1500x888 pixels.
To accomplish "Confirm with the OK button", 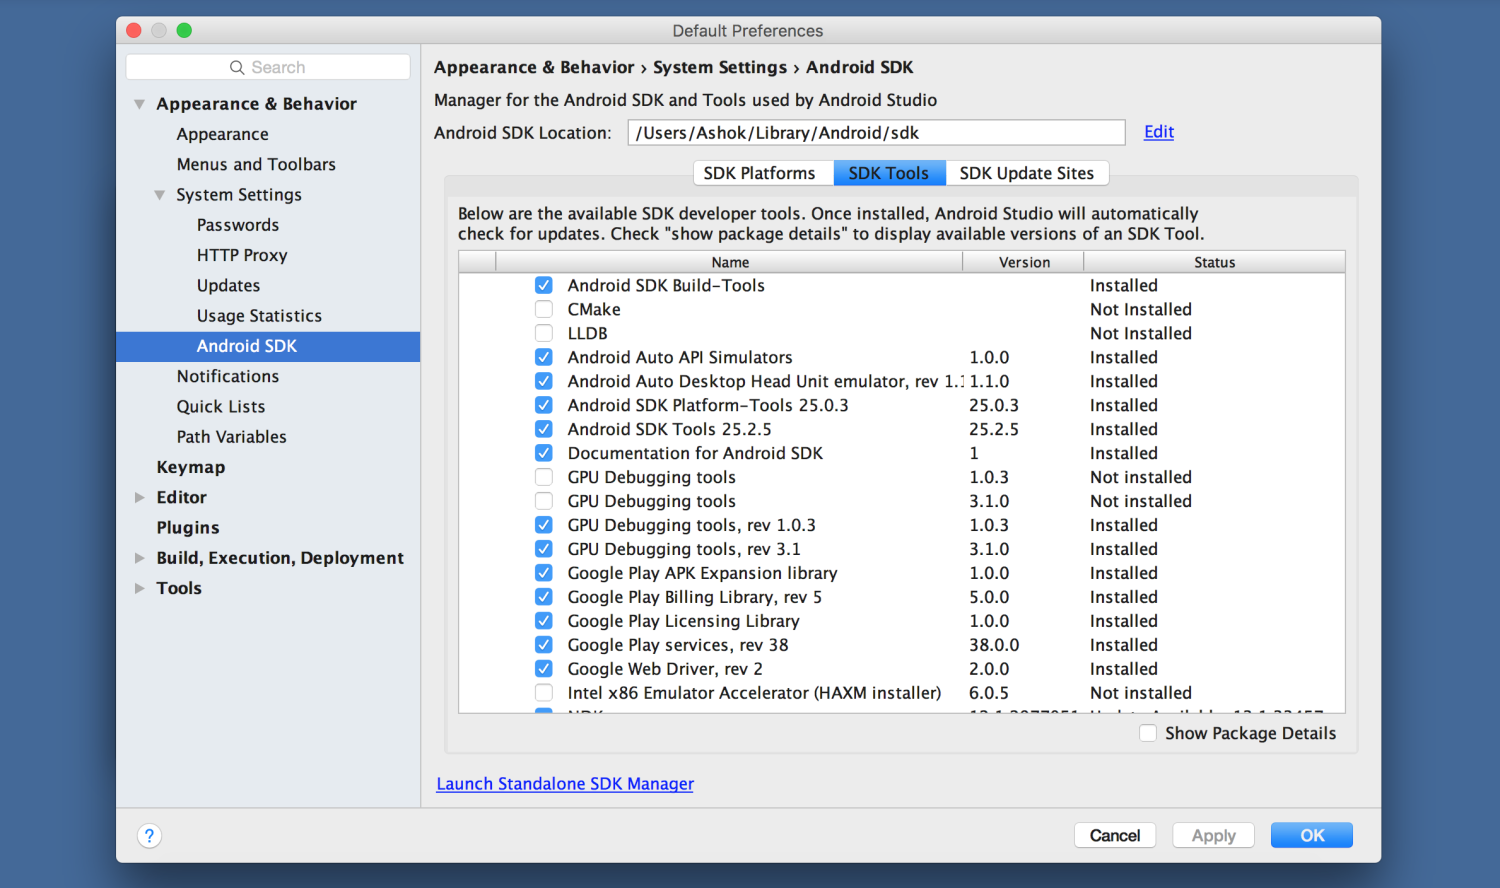I will click(x=1312, y=835).
